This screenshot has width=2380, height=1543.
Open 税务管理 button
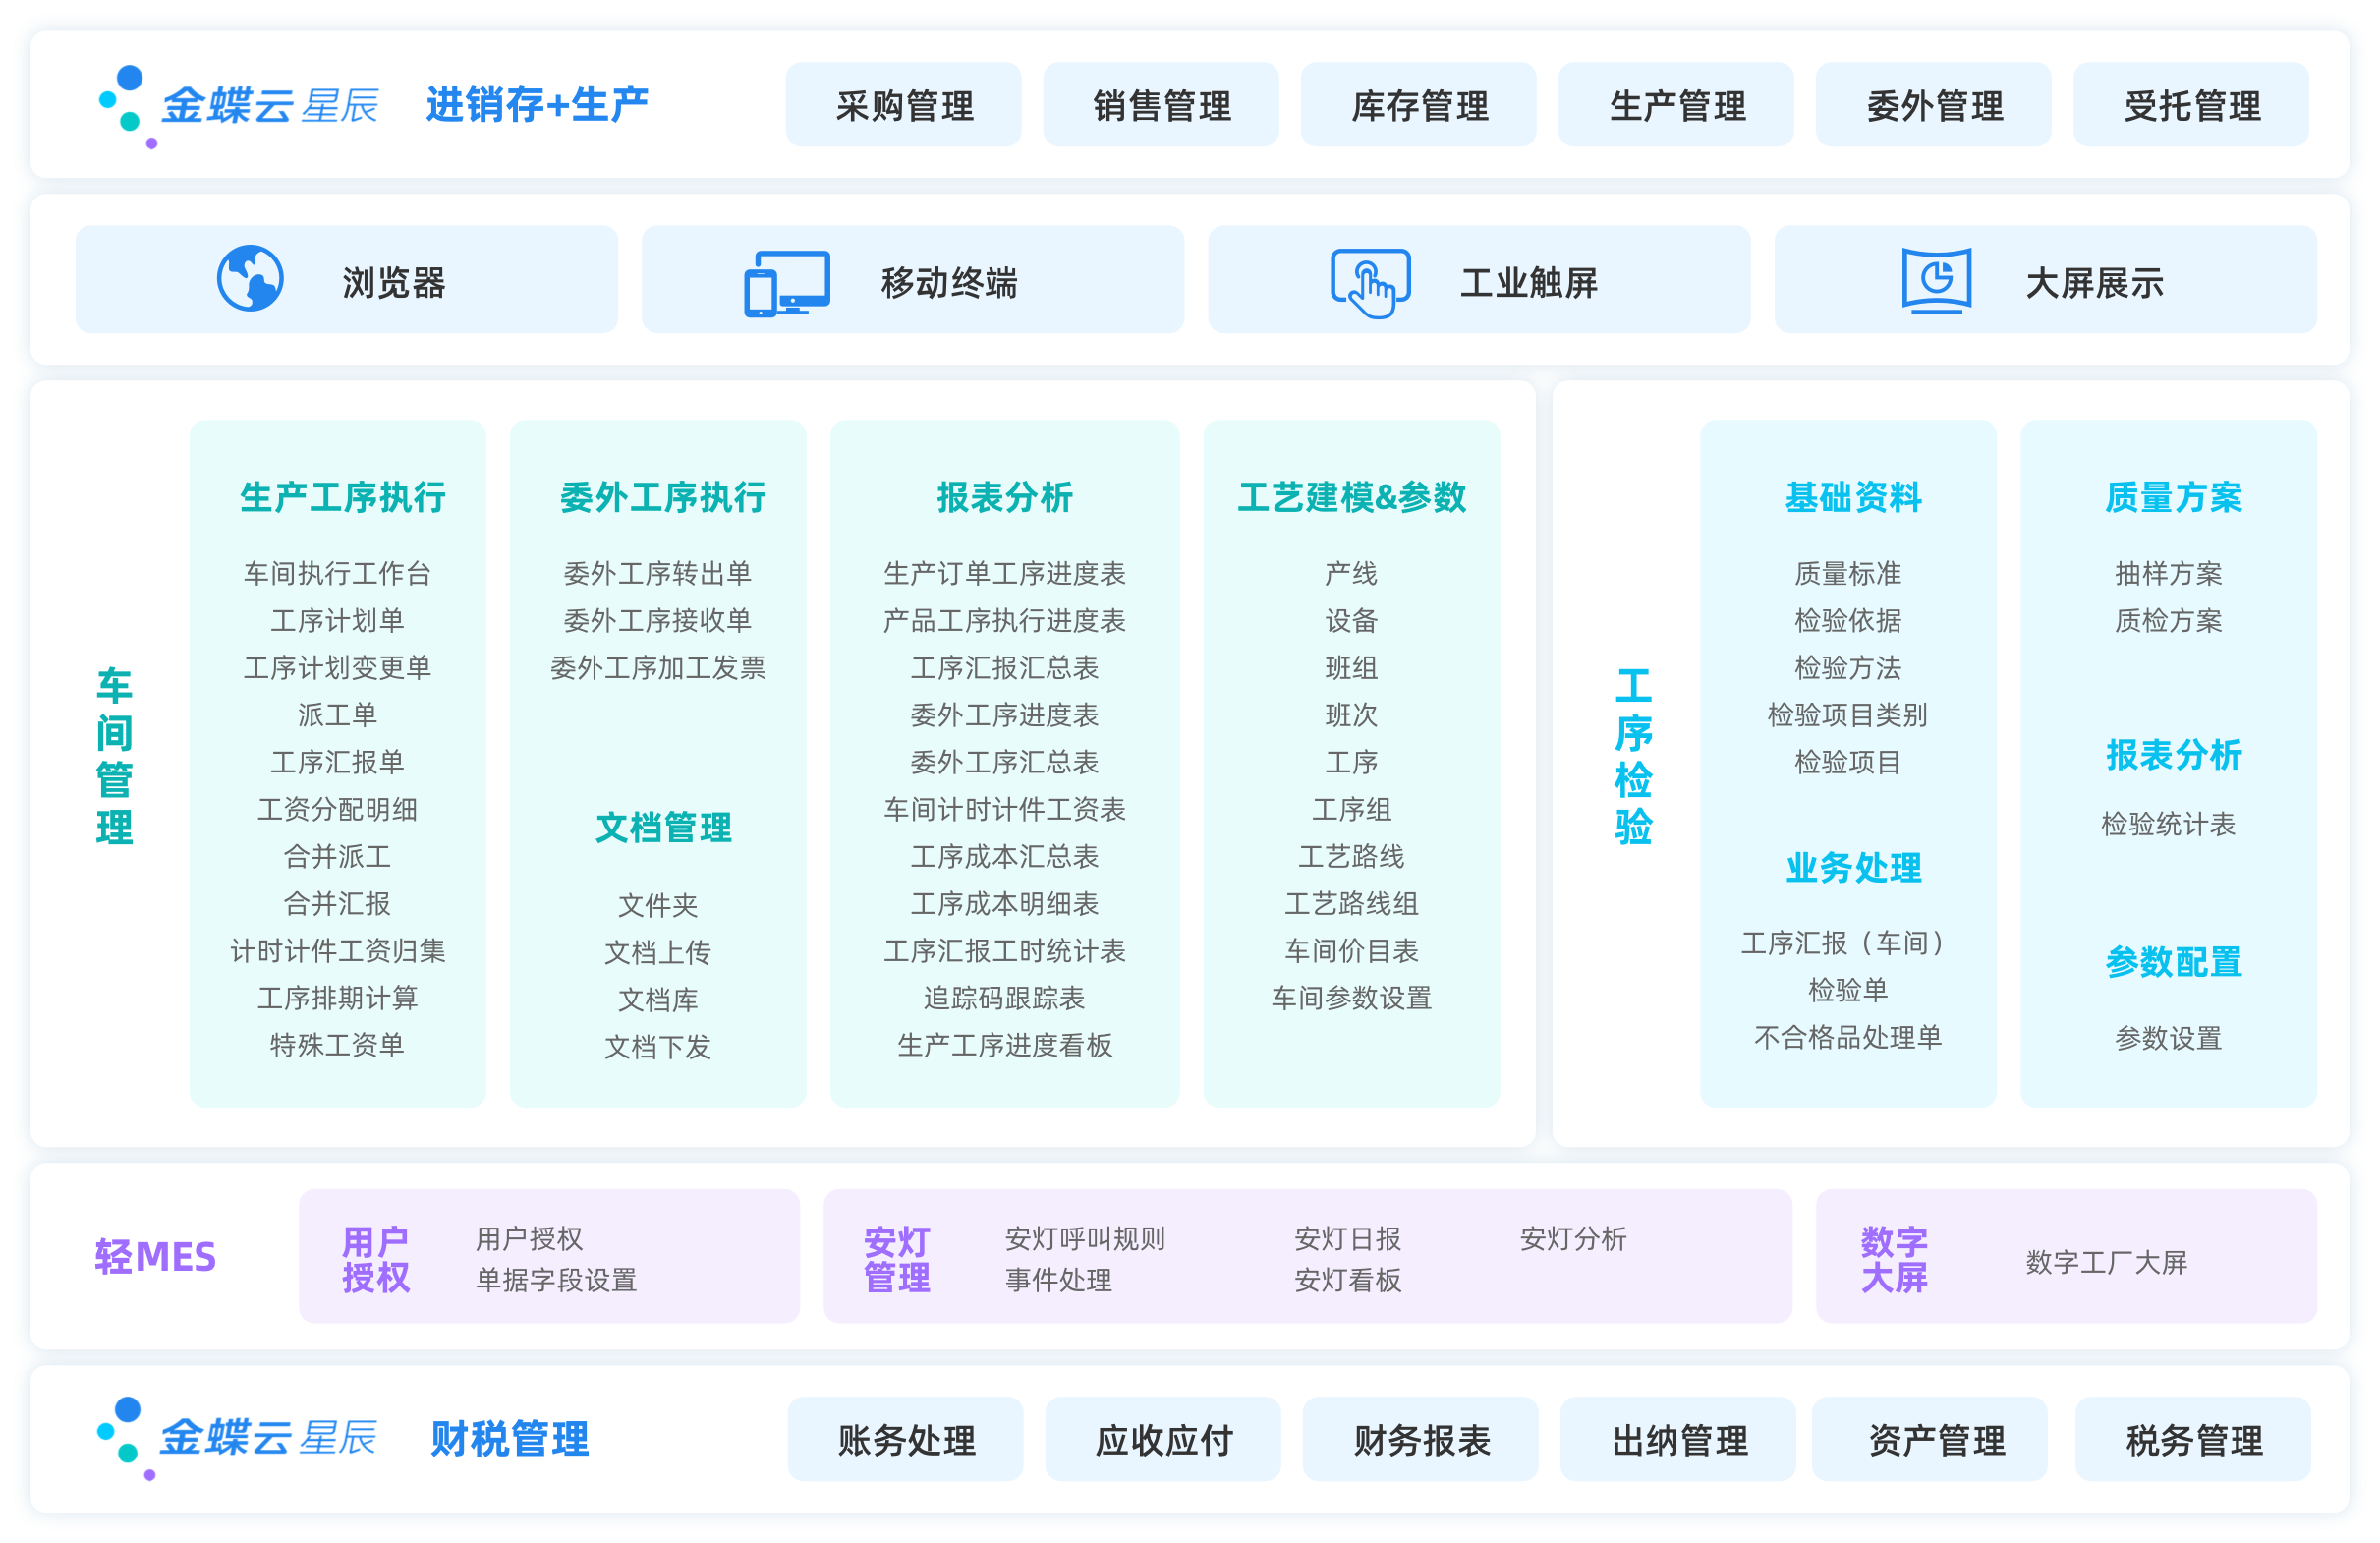(2193, 1440)
